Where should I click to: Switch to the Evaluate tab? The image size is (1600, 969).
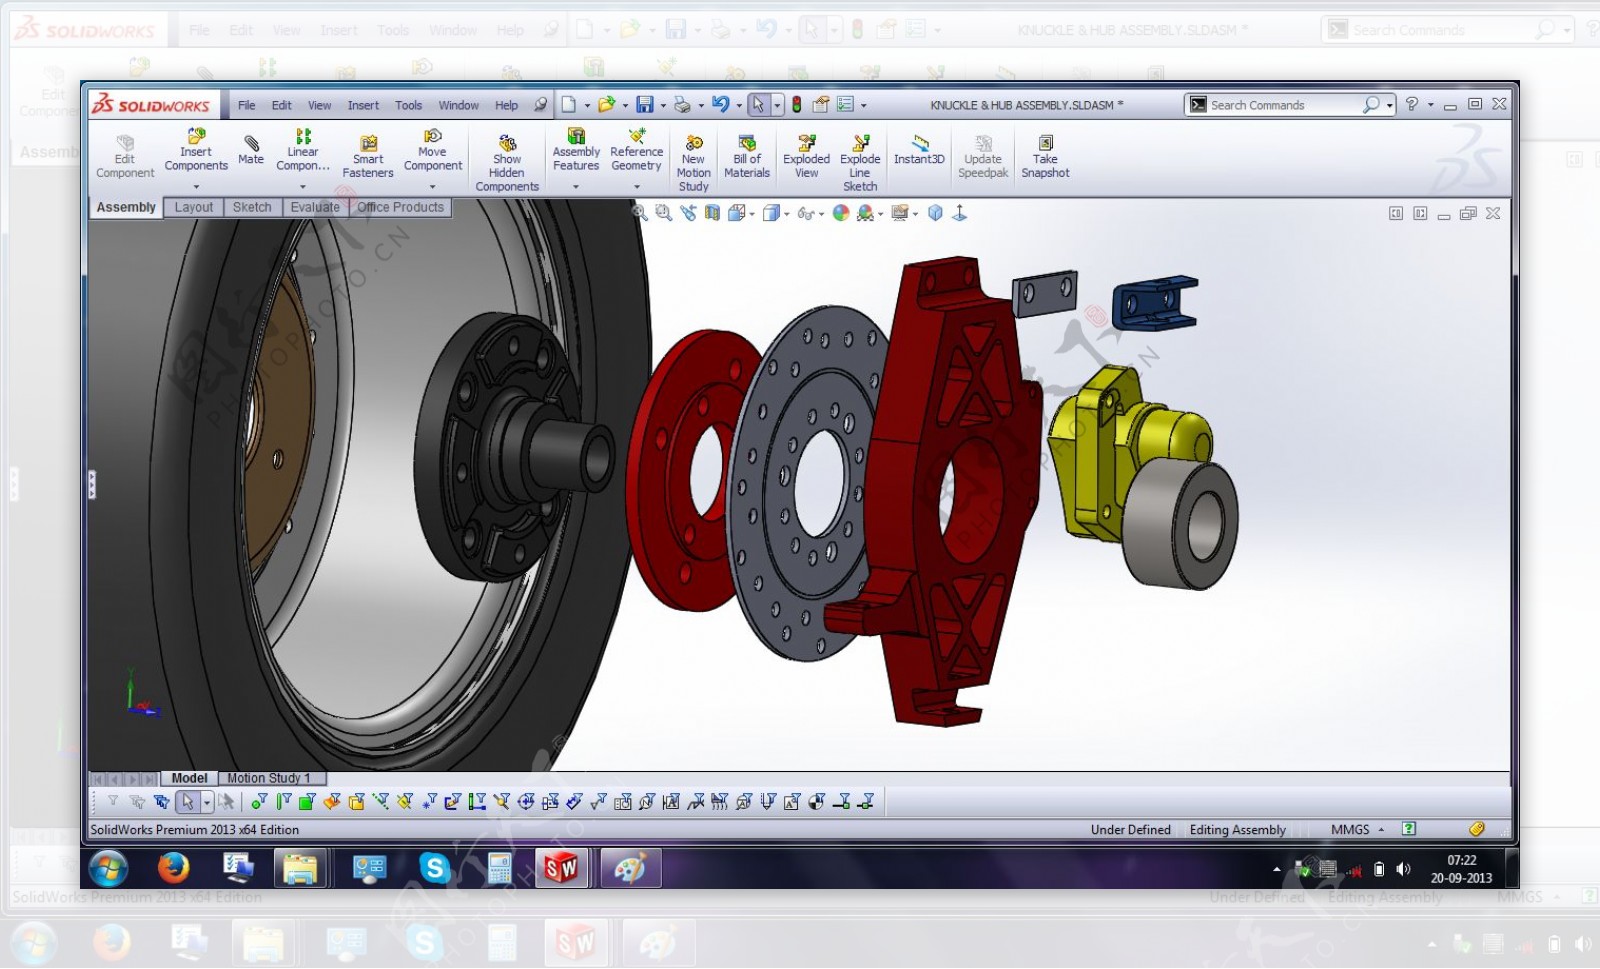point(315,207)
